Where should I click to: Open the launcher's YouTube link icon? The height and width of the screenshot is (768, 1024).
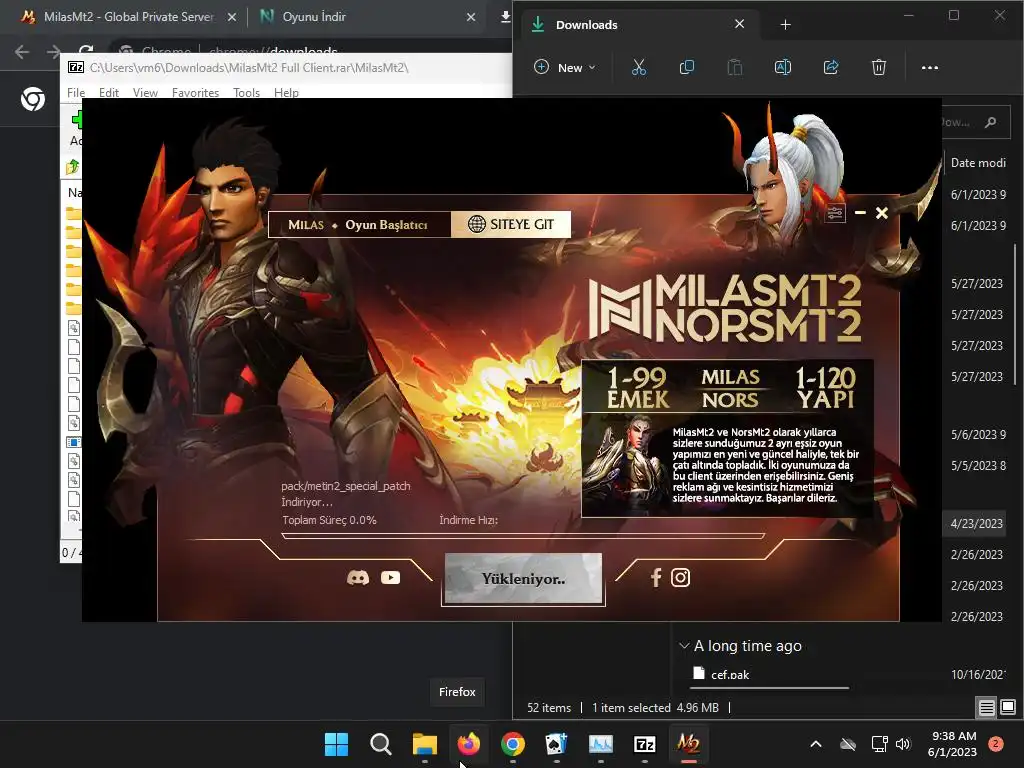point(391,578)
